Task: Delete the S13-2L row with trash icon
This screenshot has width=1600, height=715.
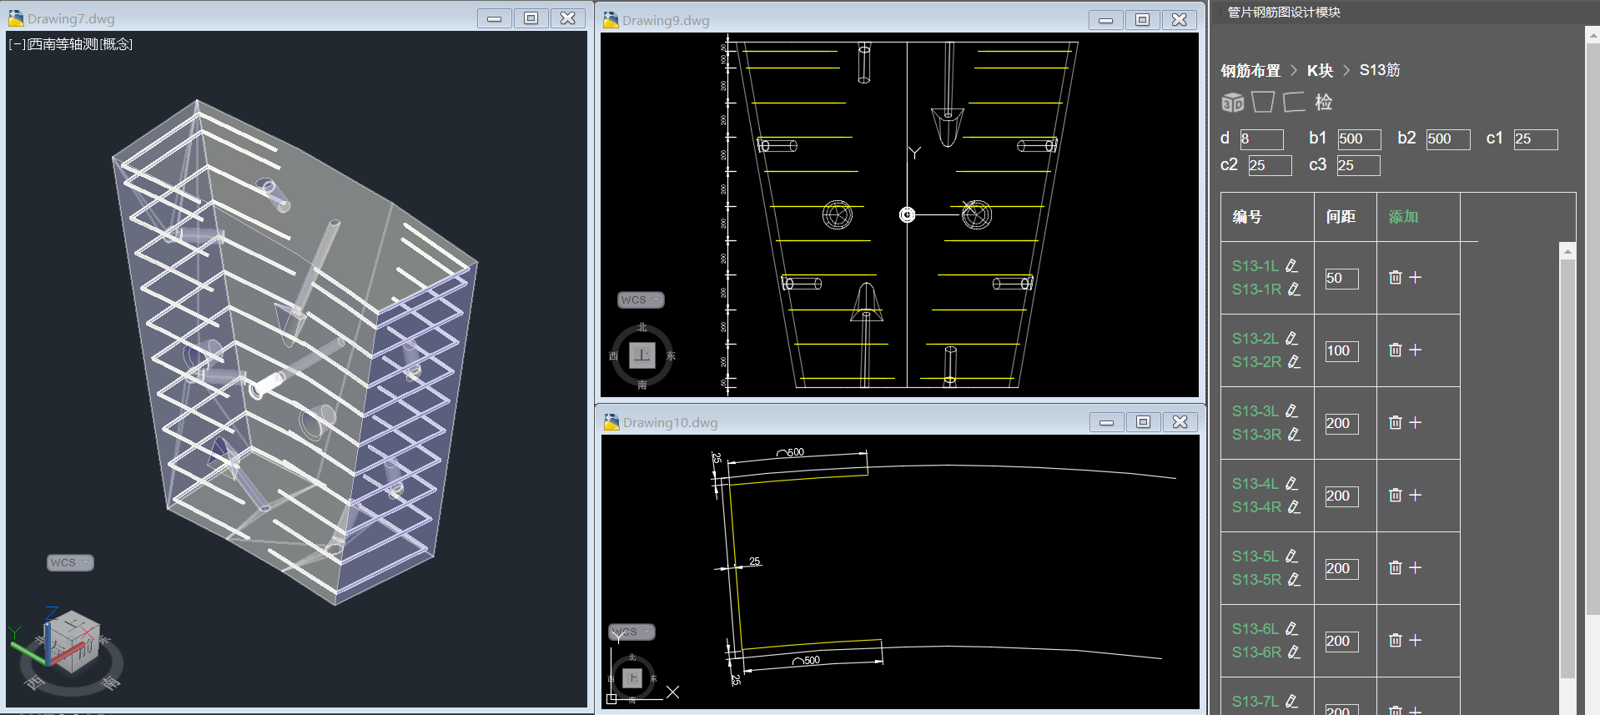Action: pyautogui.click(x=1395, y=350)
